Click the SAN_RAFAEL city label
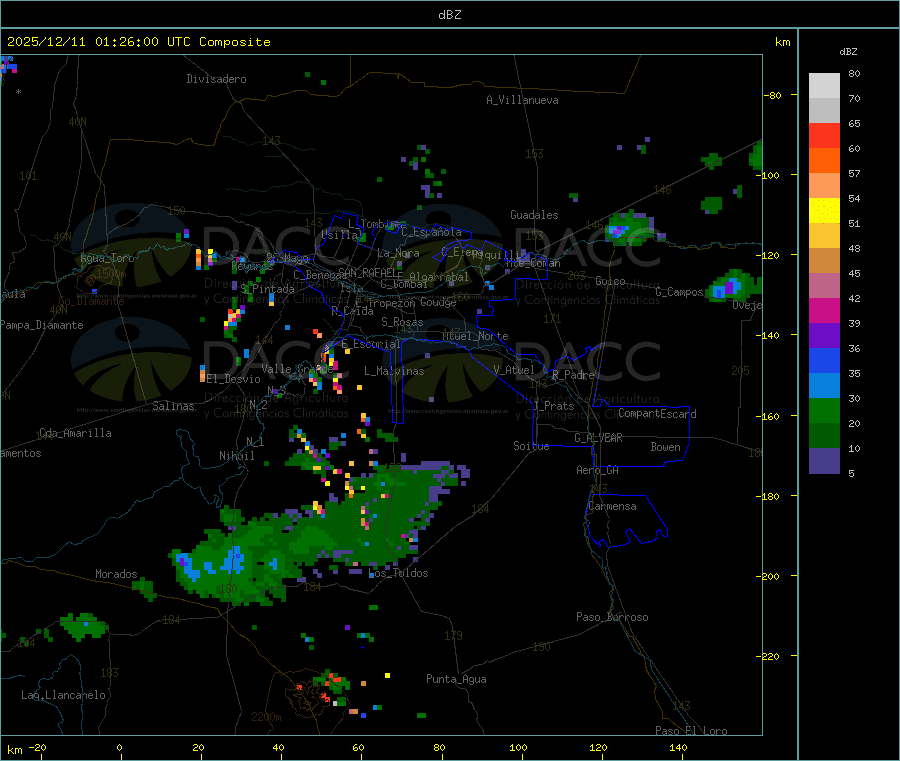Screen dimensions: 900x761 tap(370, 273)
